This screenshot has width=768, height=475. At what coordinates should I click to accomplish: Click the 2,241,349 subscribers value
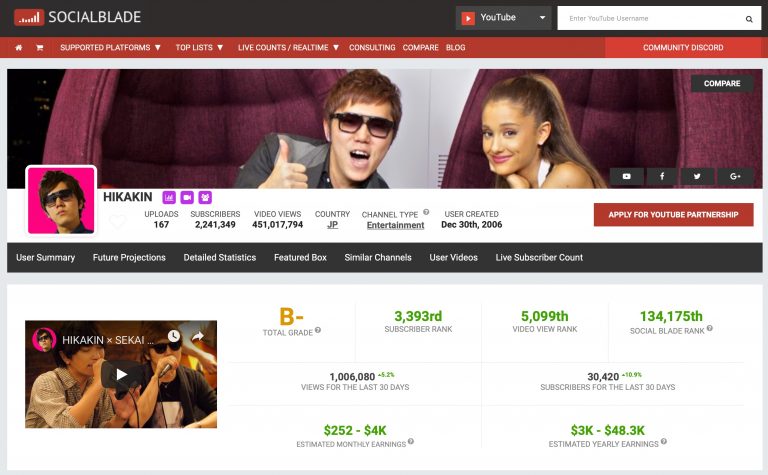(215, 225)
